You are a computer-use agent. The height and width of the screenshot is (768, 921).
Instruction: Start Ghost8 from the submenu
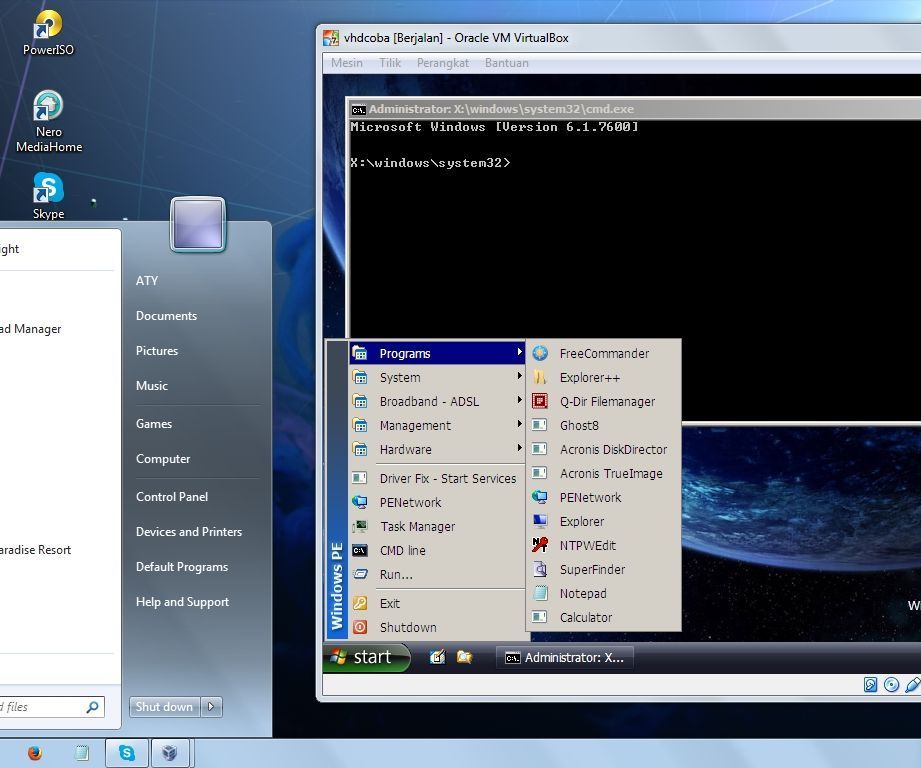(x=603, y=426)
